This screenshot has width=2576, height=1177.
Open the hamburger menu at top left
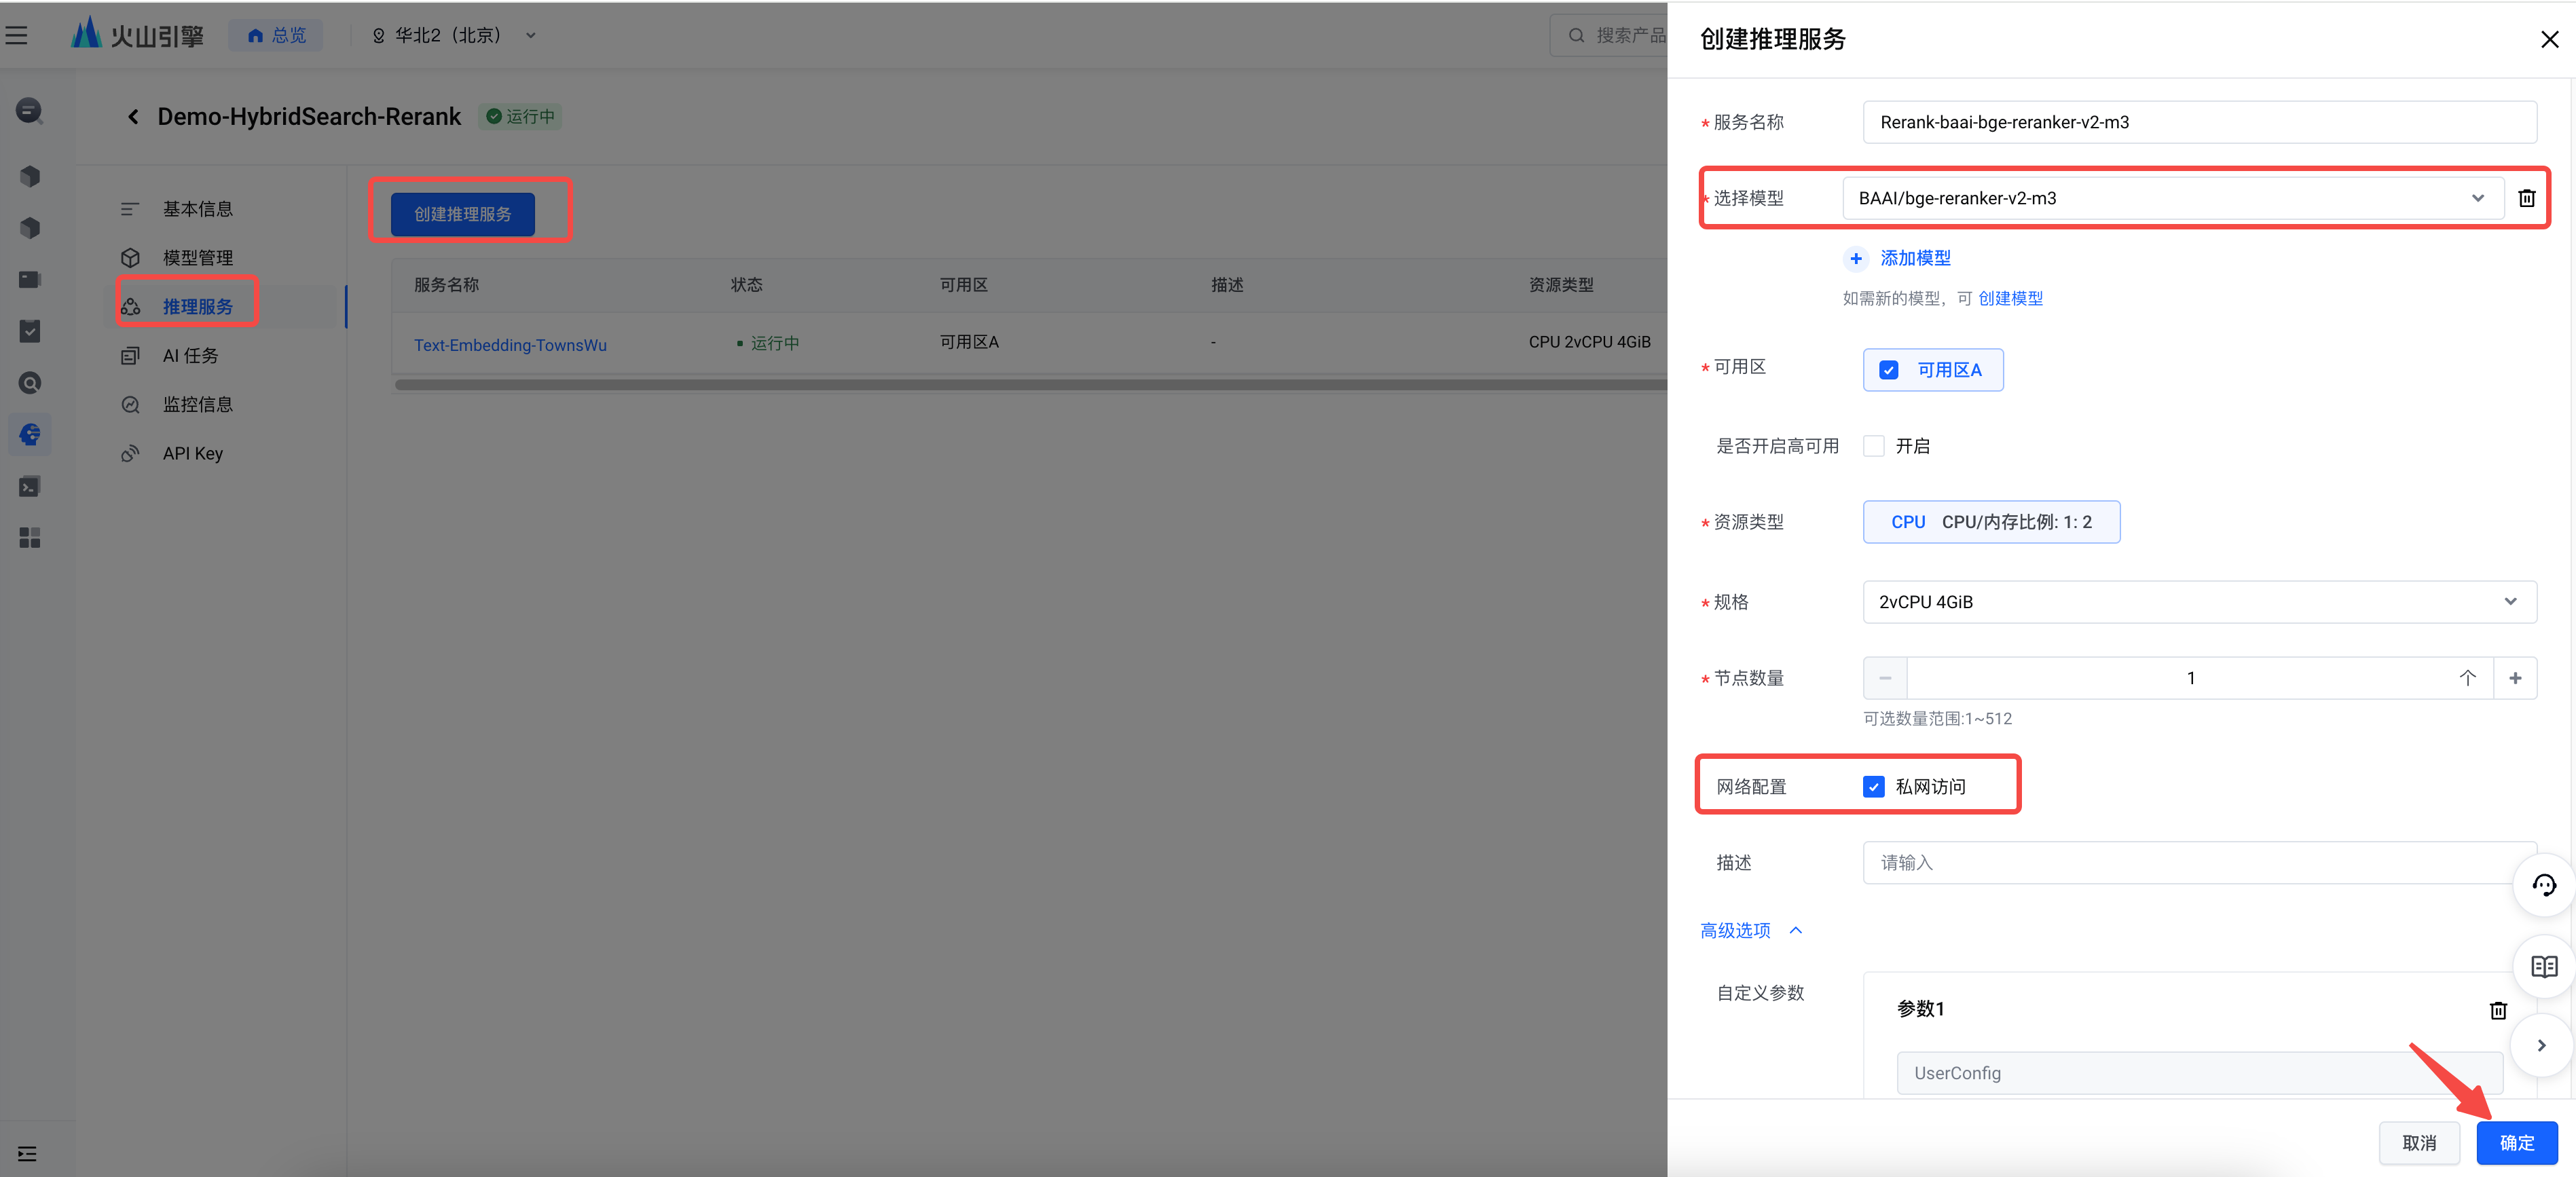[x=17, y=36]
